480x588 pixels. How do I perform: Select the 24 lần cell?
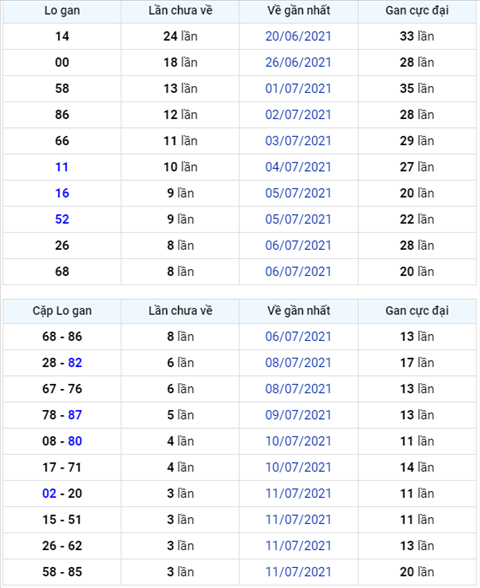180,36
